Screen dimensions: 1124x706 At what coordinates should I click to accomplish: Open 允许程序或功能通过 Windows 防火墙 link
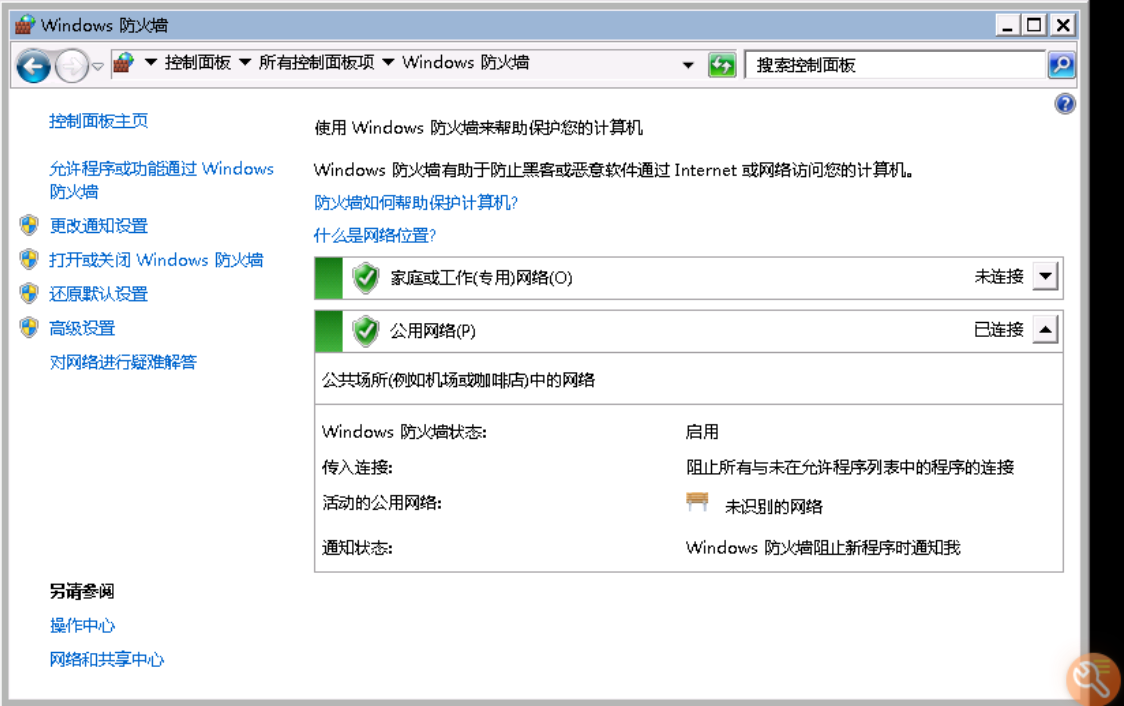tap(161, 180)
